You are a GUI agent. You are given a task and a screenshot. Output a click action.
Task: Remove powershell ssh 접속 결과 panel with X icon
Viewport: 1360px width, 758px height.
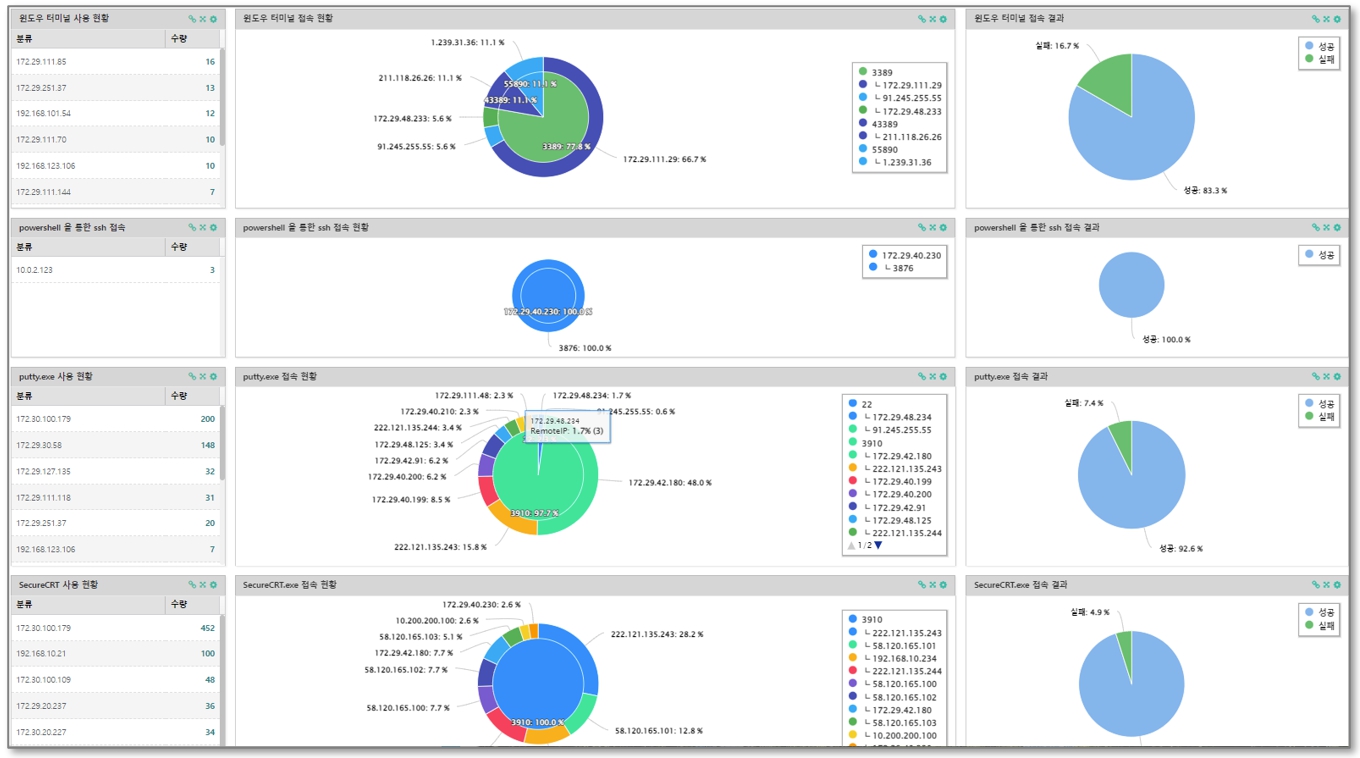click(1327, 228)
